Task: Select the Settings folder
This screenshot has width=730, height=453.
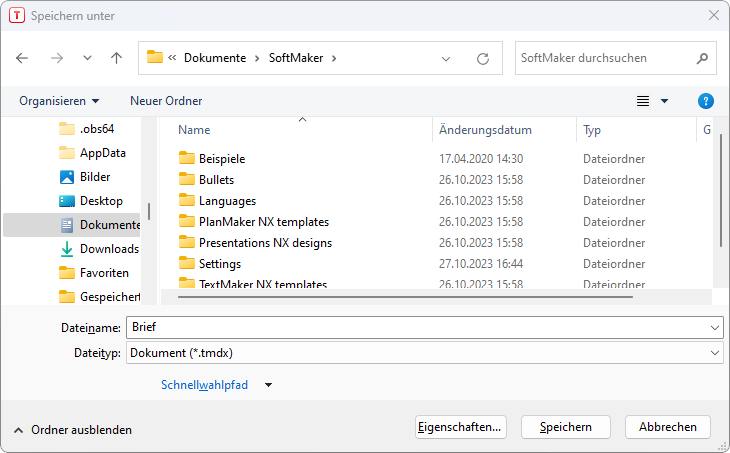Action: point(220,264)
